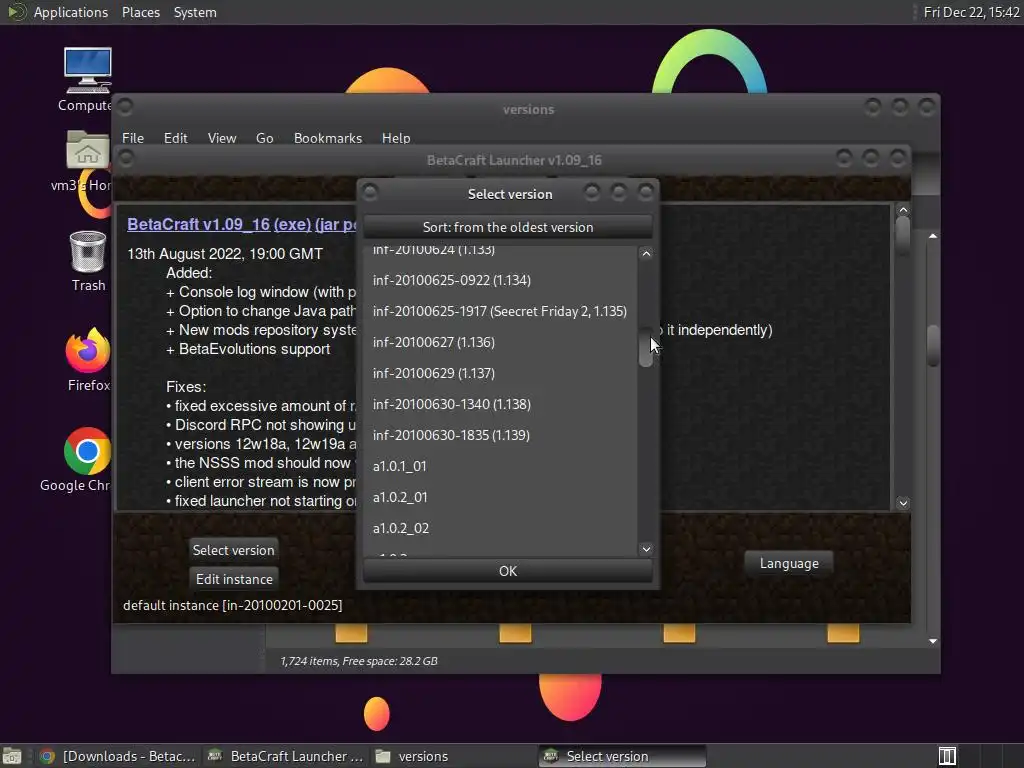
Task: Click the clock showing Fri Dec 22, 15:42
Action: point(971,12)
